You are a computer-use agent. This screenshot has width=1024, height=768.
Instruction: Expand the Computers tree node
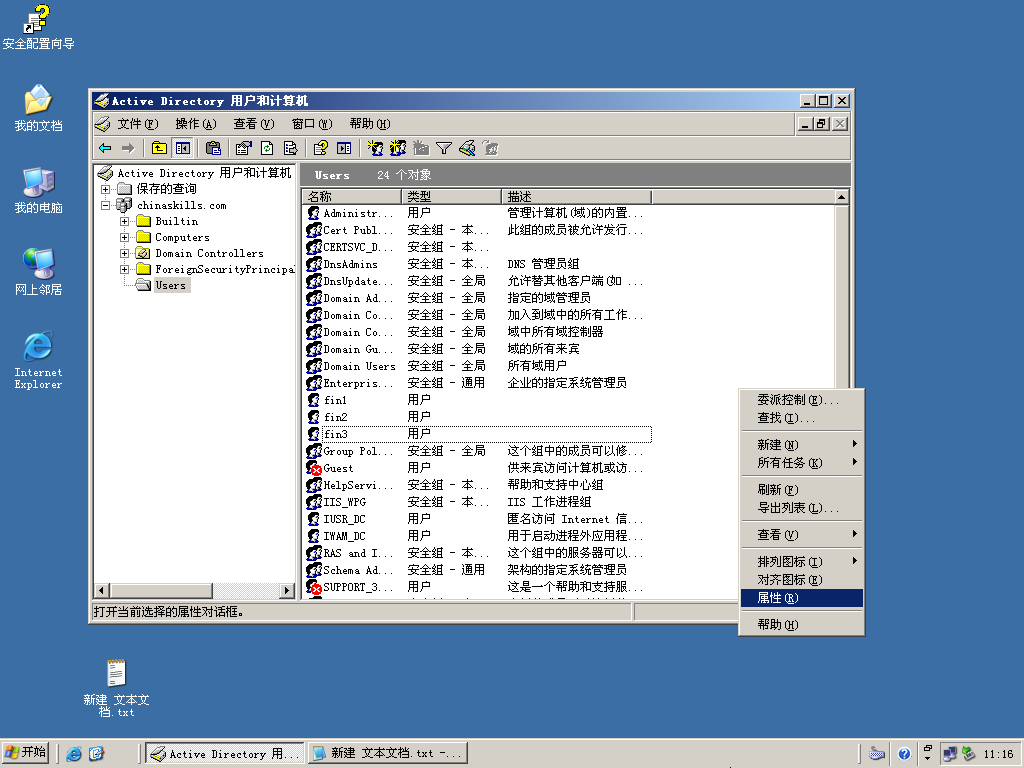[x=124, y=237]
